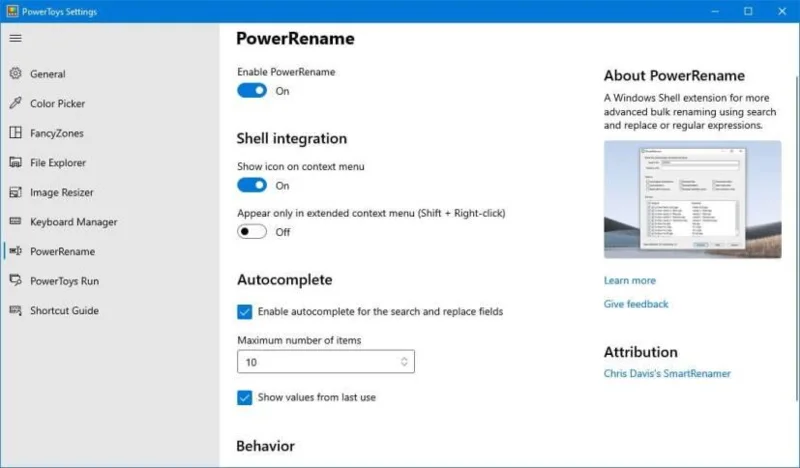The width and height of the screenshot is (800, 468).
Task: Click the PowerToys Run icon
Action: (15, 281)
